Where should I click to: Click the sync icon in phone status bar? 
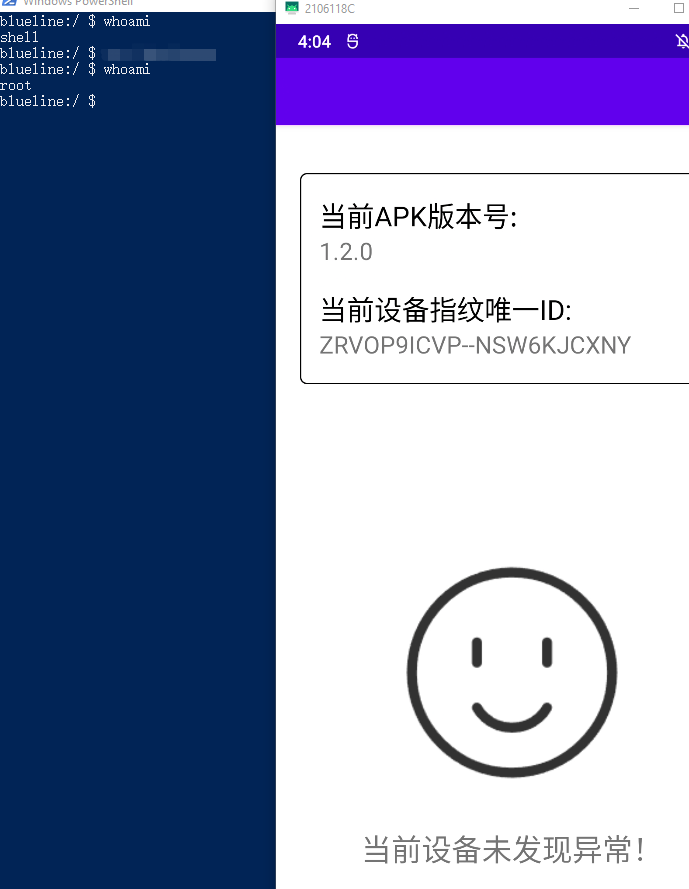[x=352, y=41]
